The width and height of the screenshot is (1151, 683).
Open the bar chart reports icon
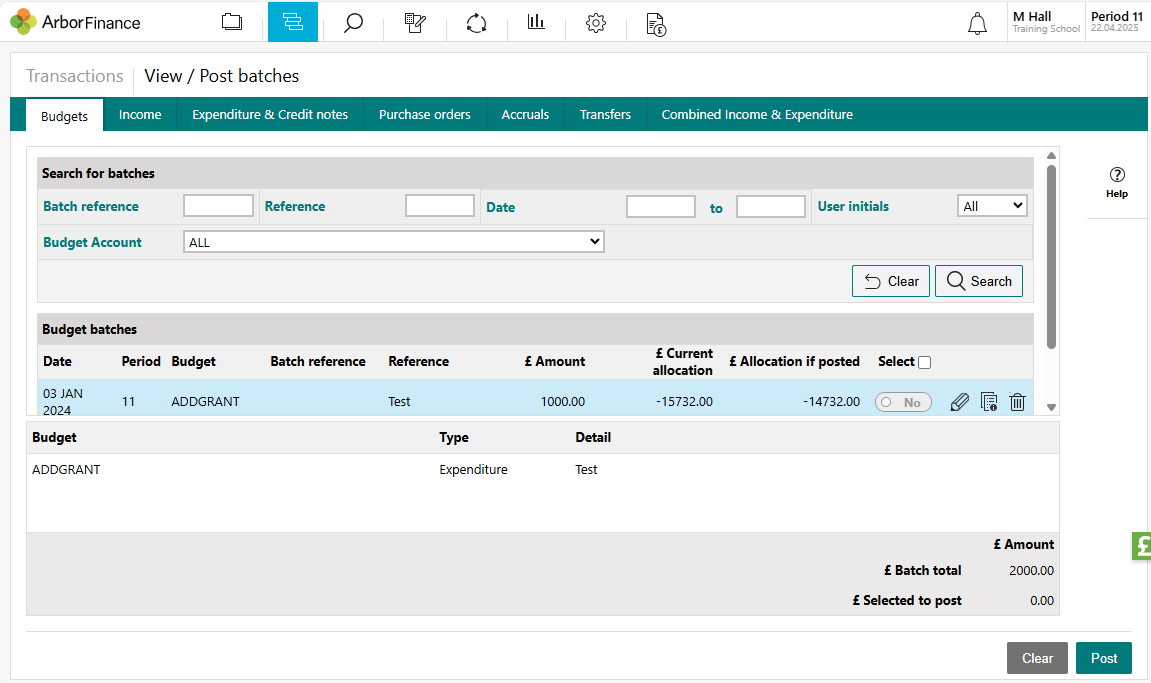click(536, 22)
